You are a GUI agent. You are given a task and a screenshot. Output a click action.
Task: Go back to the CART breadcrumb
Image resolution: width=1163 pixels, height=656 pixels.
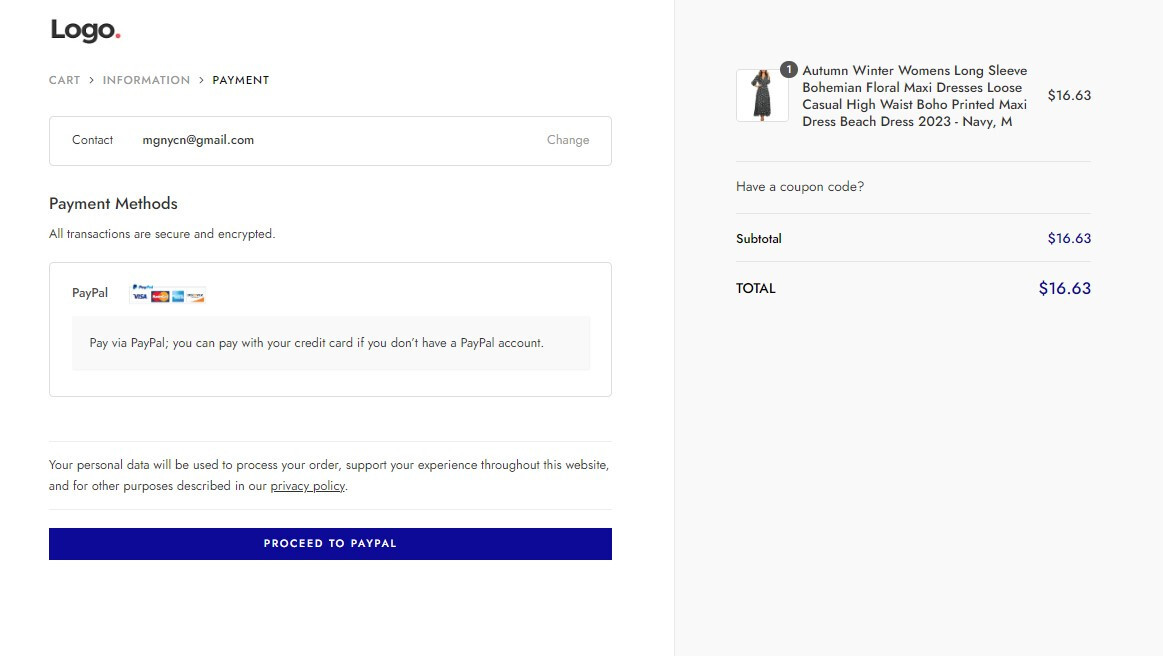click(x=65, y=80)
